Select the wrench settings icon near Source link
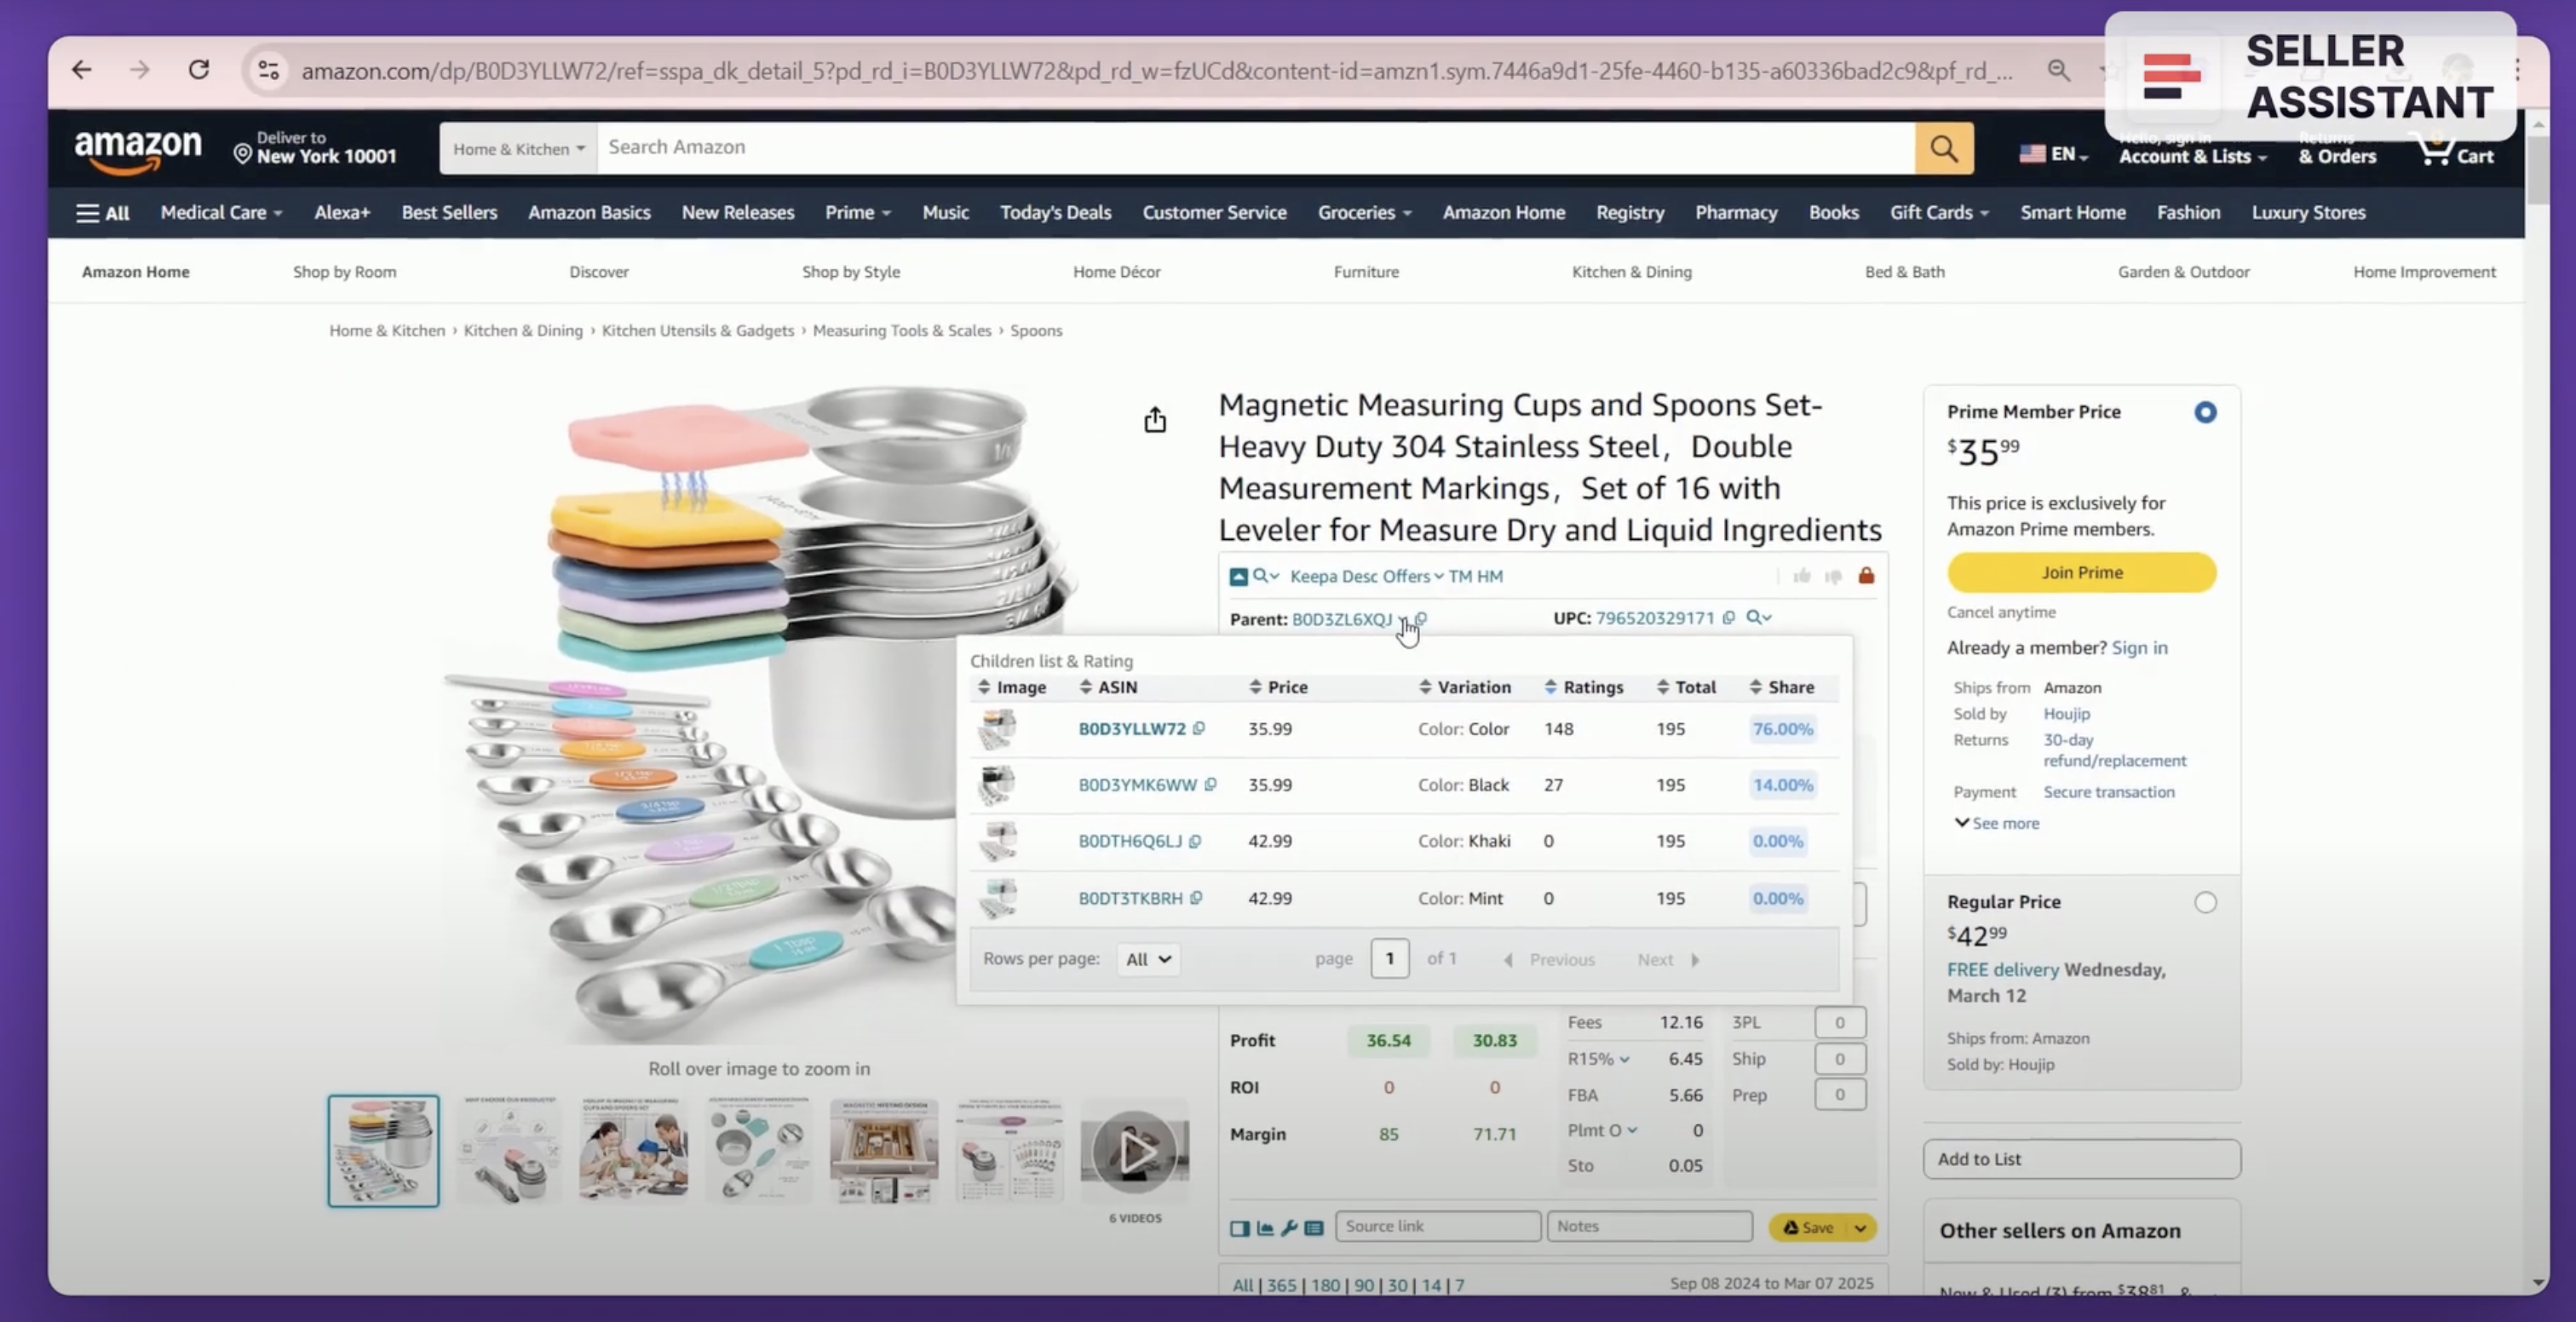 (1289, 1228)
